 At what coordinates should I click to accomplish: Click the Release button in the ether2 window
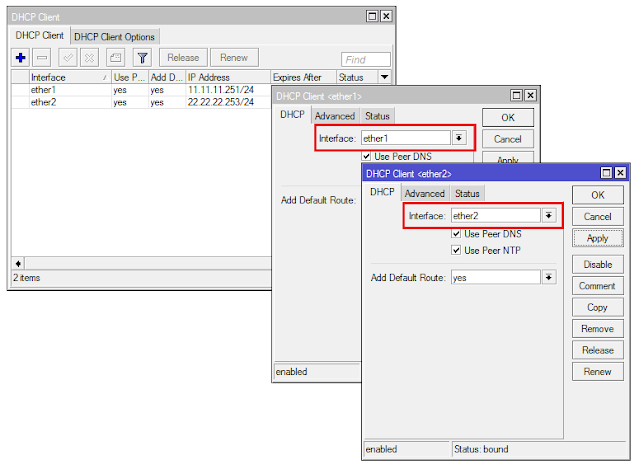[598, 351]
